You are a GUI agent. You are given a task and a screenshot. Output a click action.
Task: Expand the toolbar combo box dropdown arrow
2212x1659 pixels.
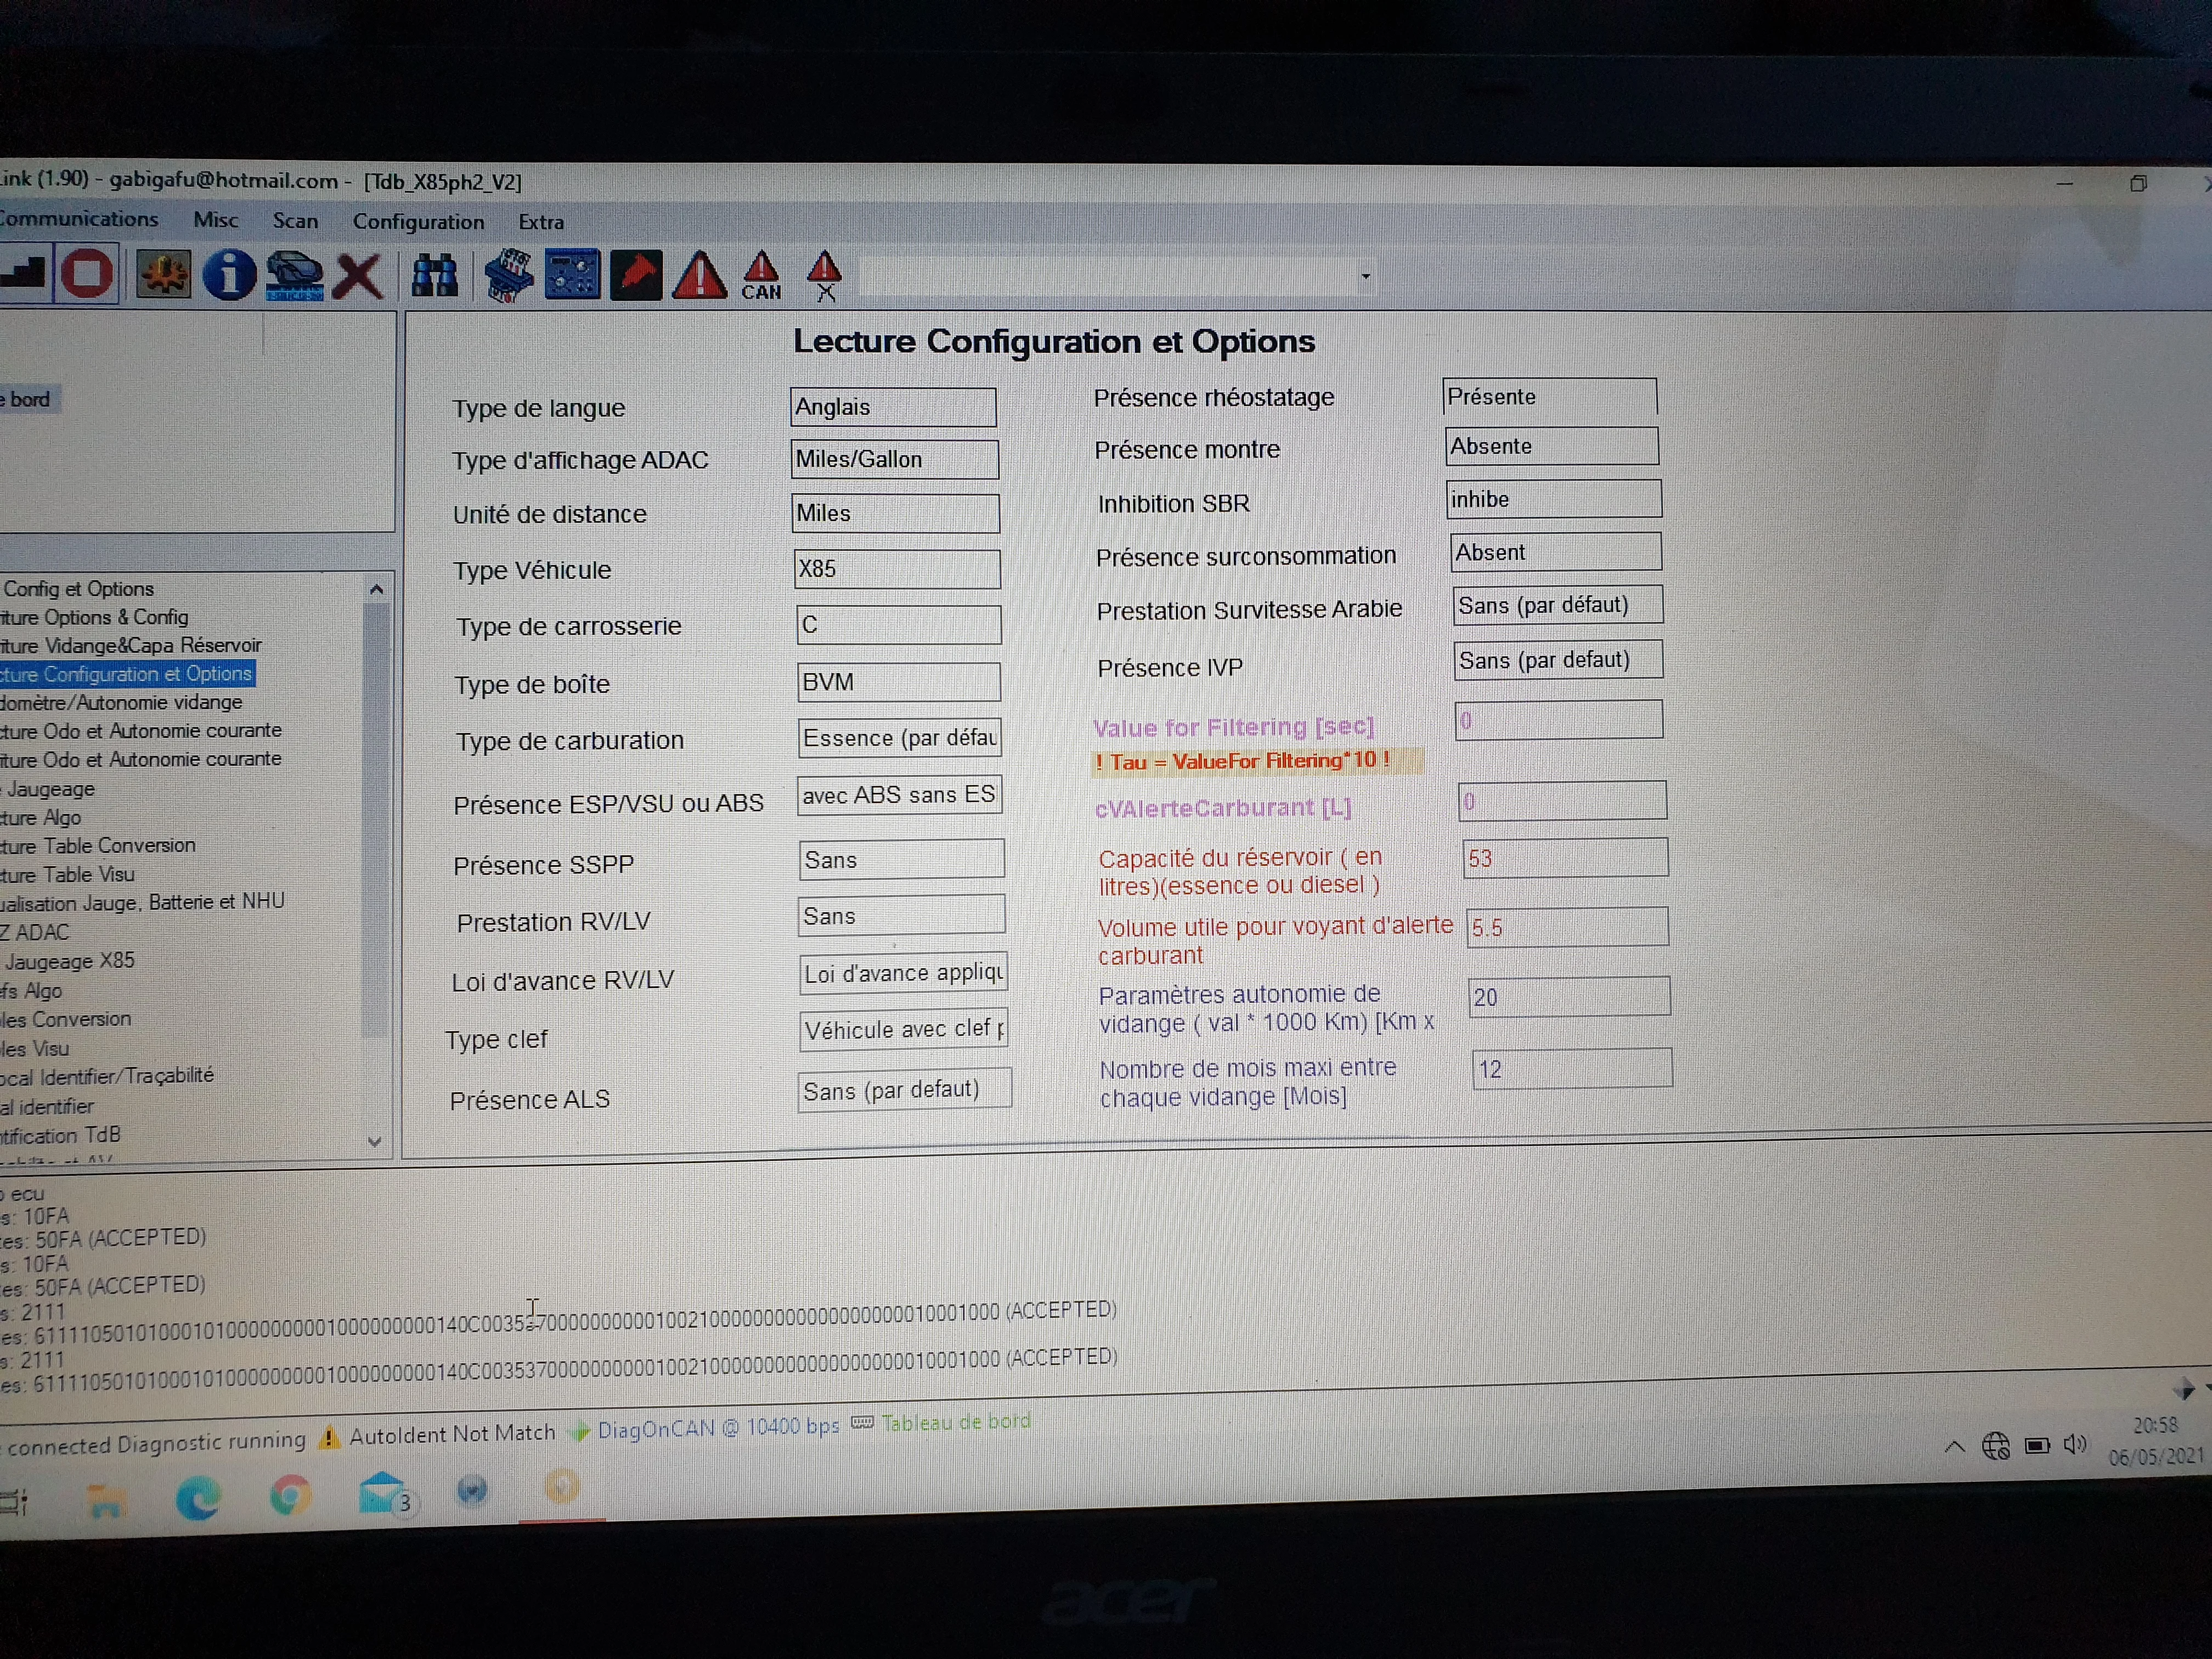1365,276
